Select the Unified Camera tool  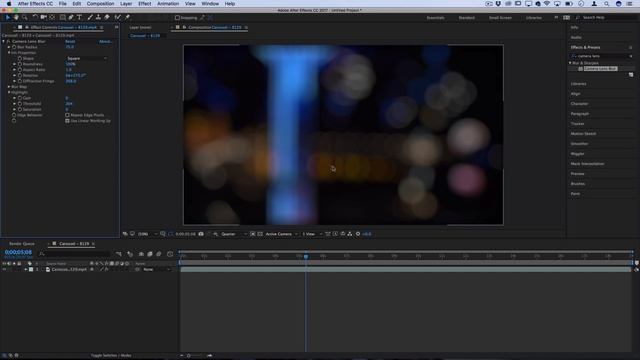(43, 18)
